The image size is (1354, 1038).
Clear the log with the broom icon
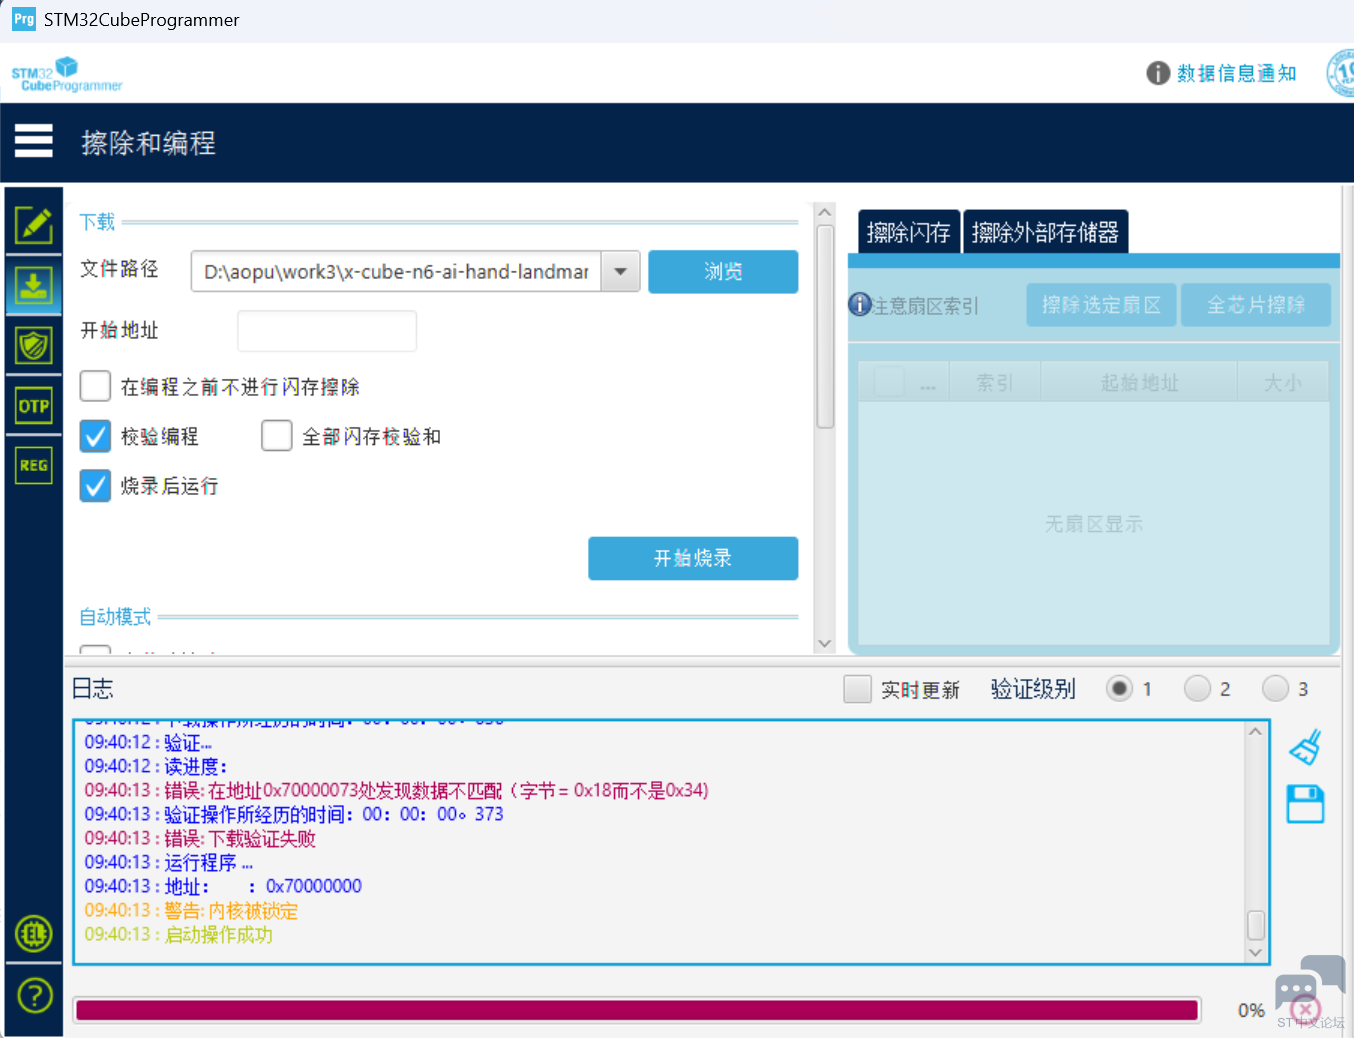(x=1306, y=747)
